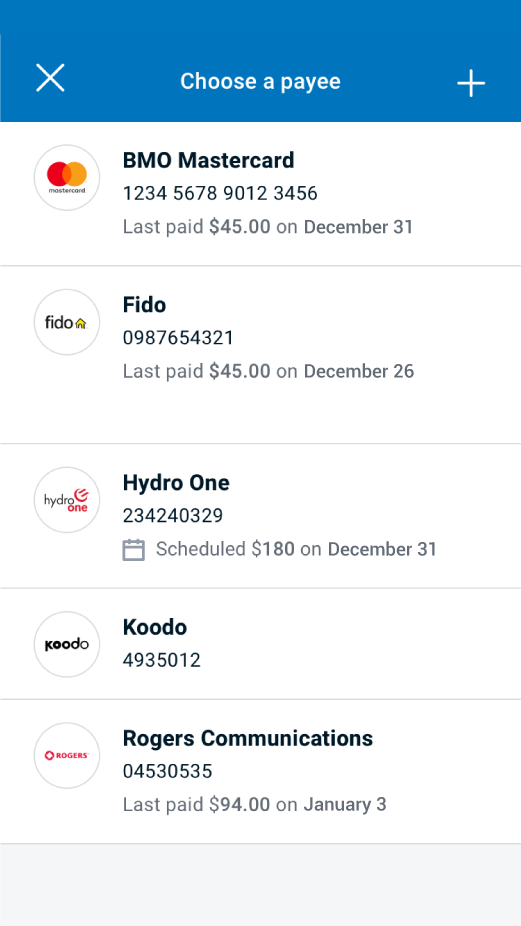
Task: Tap the Fido logo icon
Action: point(67,322)
